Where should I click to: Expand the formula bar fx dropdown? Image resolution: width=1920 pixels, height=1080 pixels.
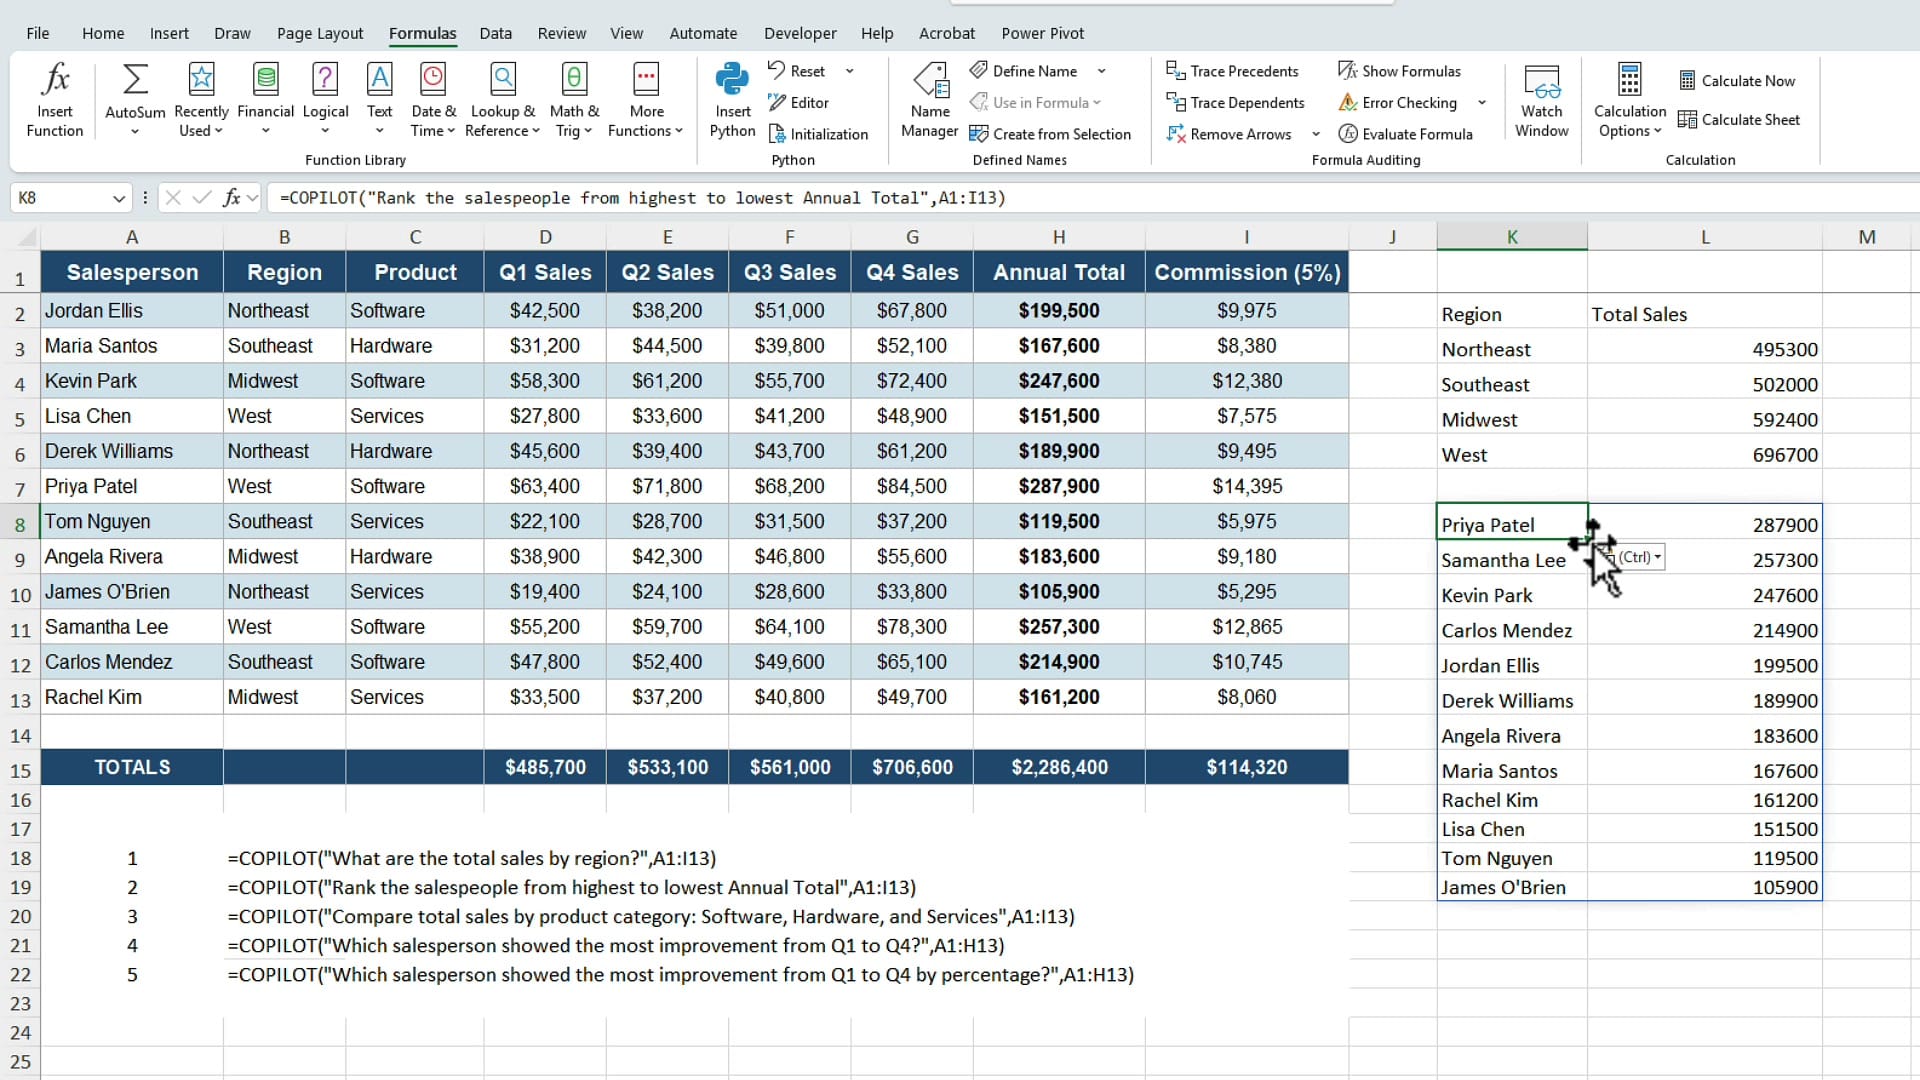[x=253, y=198]
